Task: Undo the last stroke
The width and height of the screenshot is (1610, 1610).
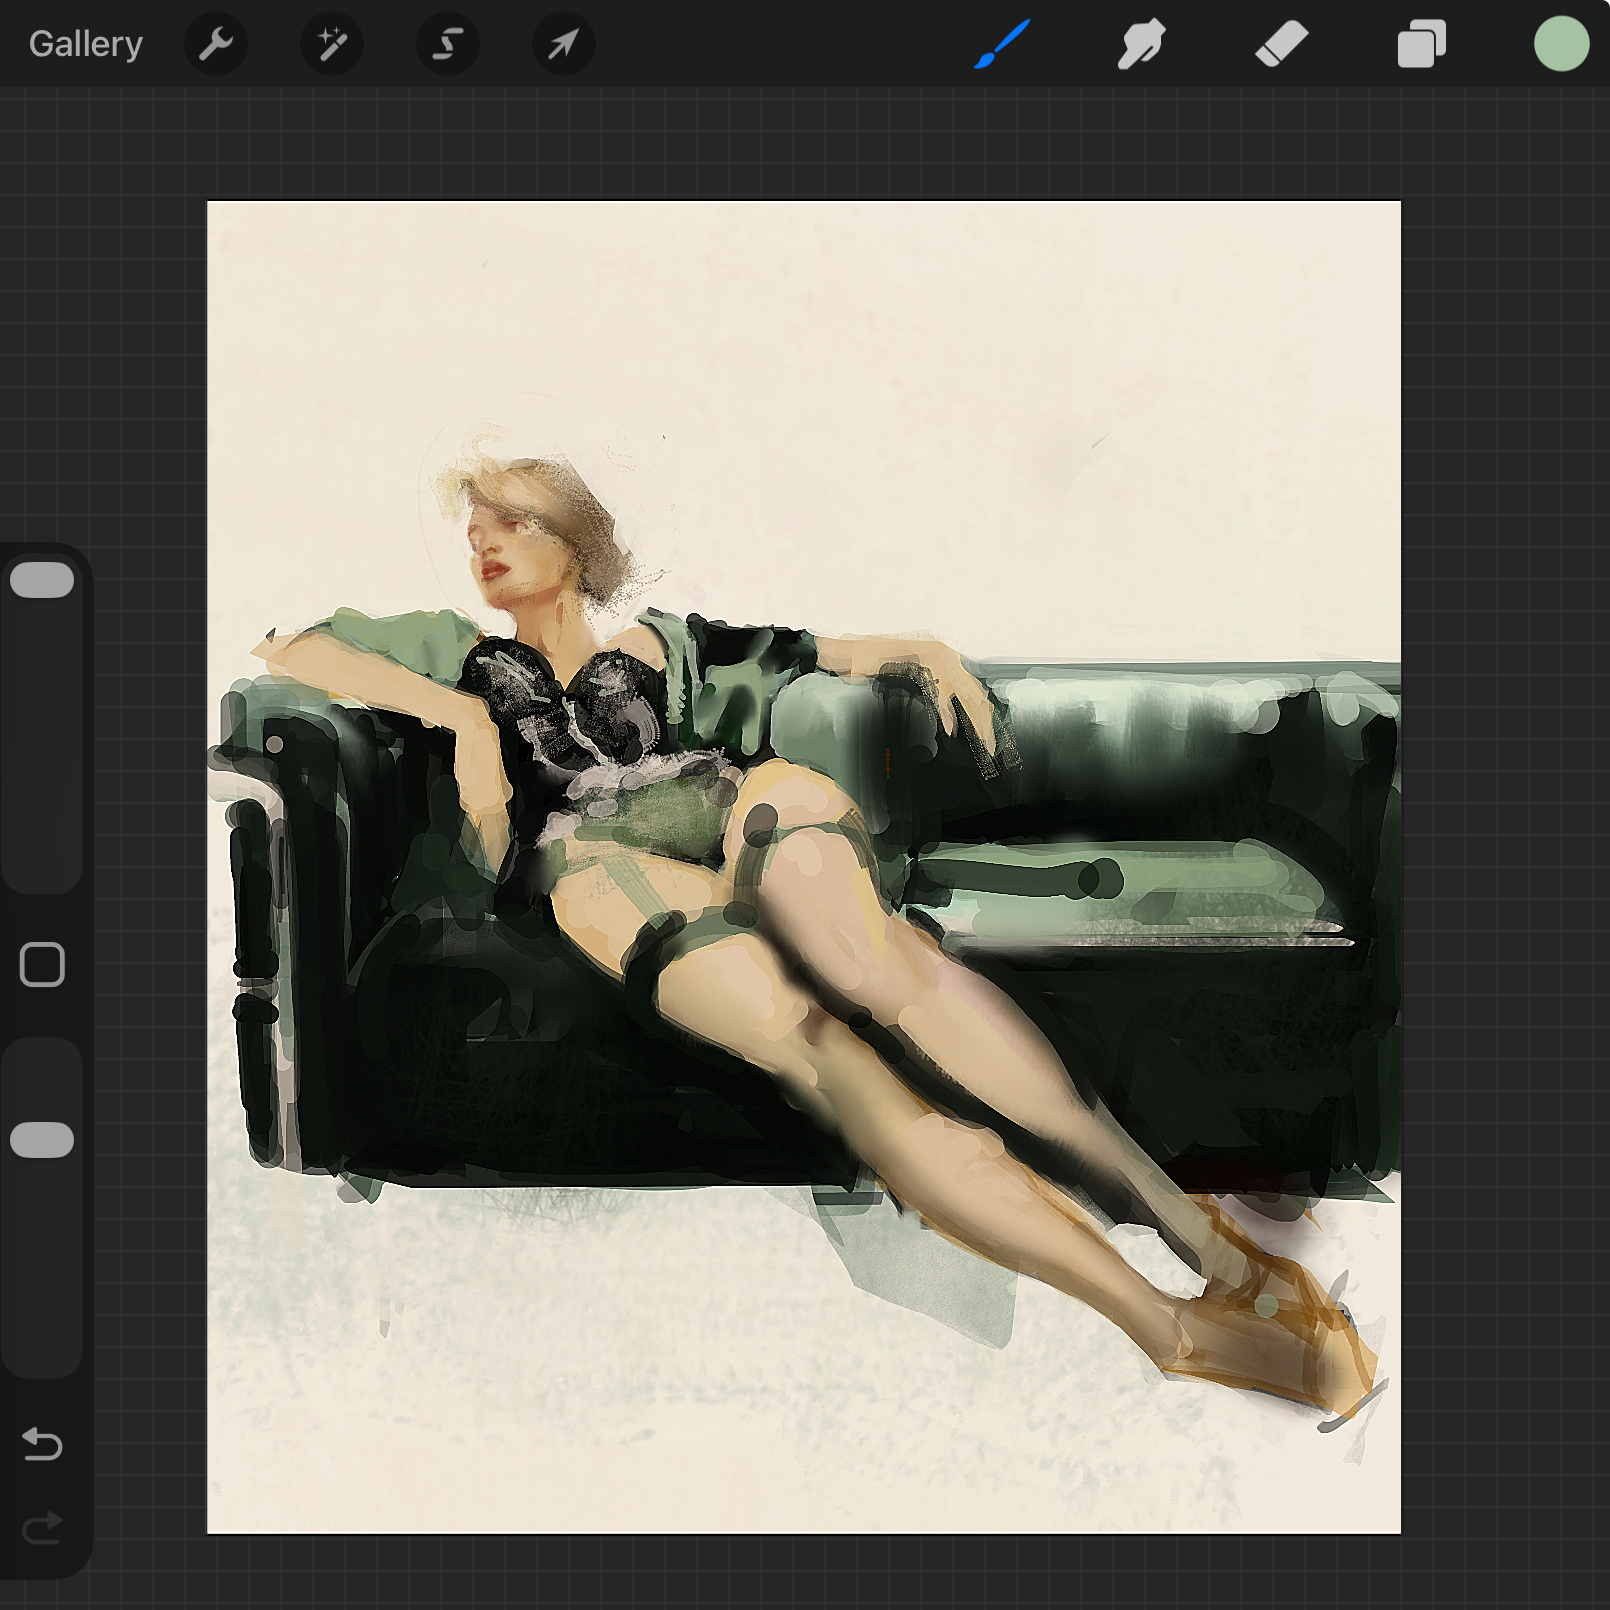Action: coord(42,1444)
